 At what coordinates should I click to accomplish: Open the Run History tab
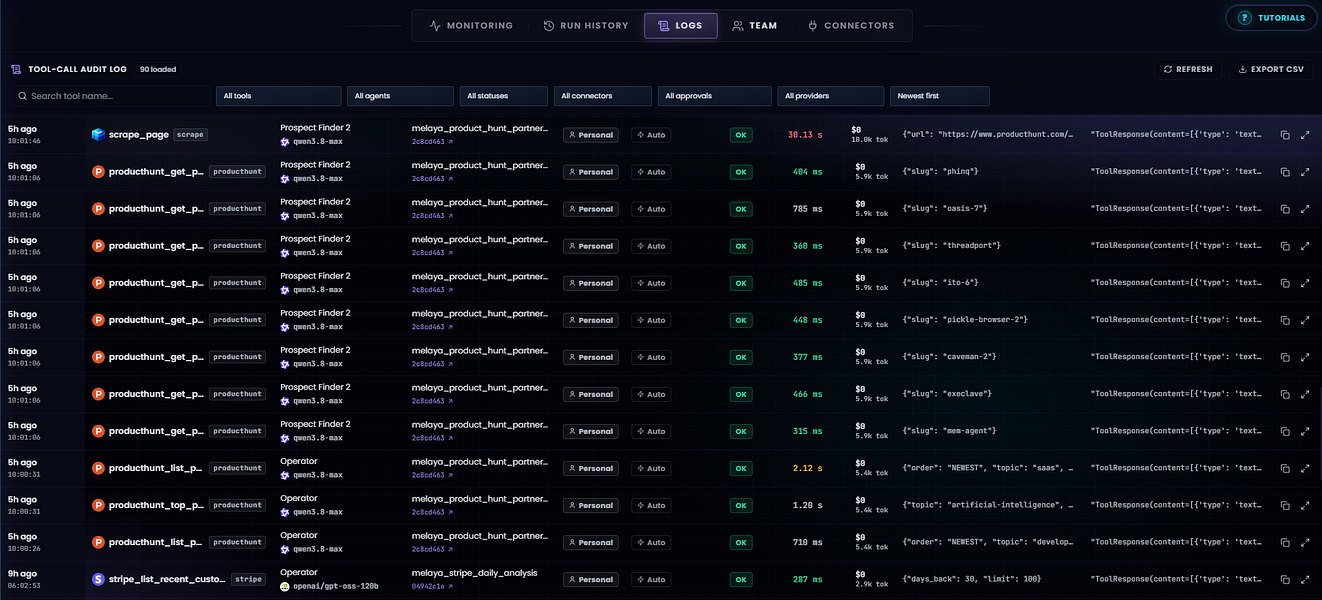click(x=586, y=26)
